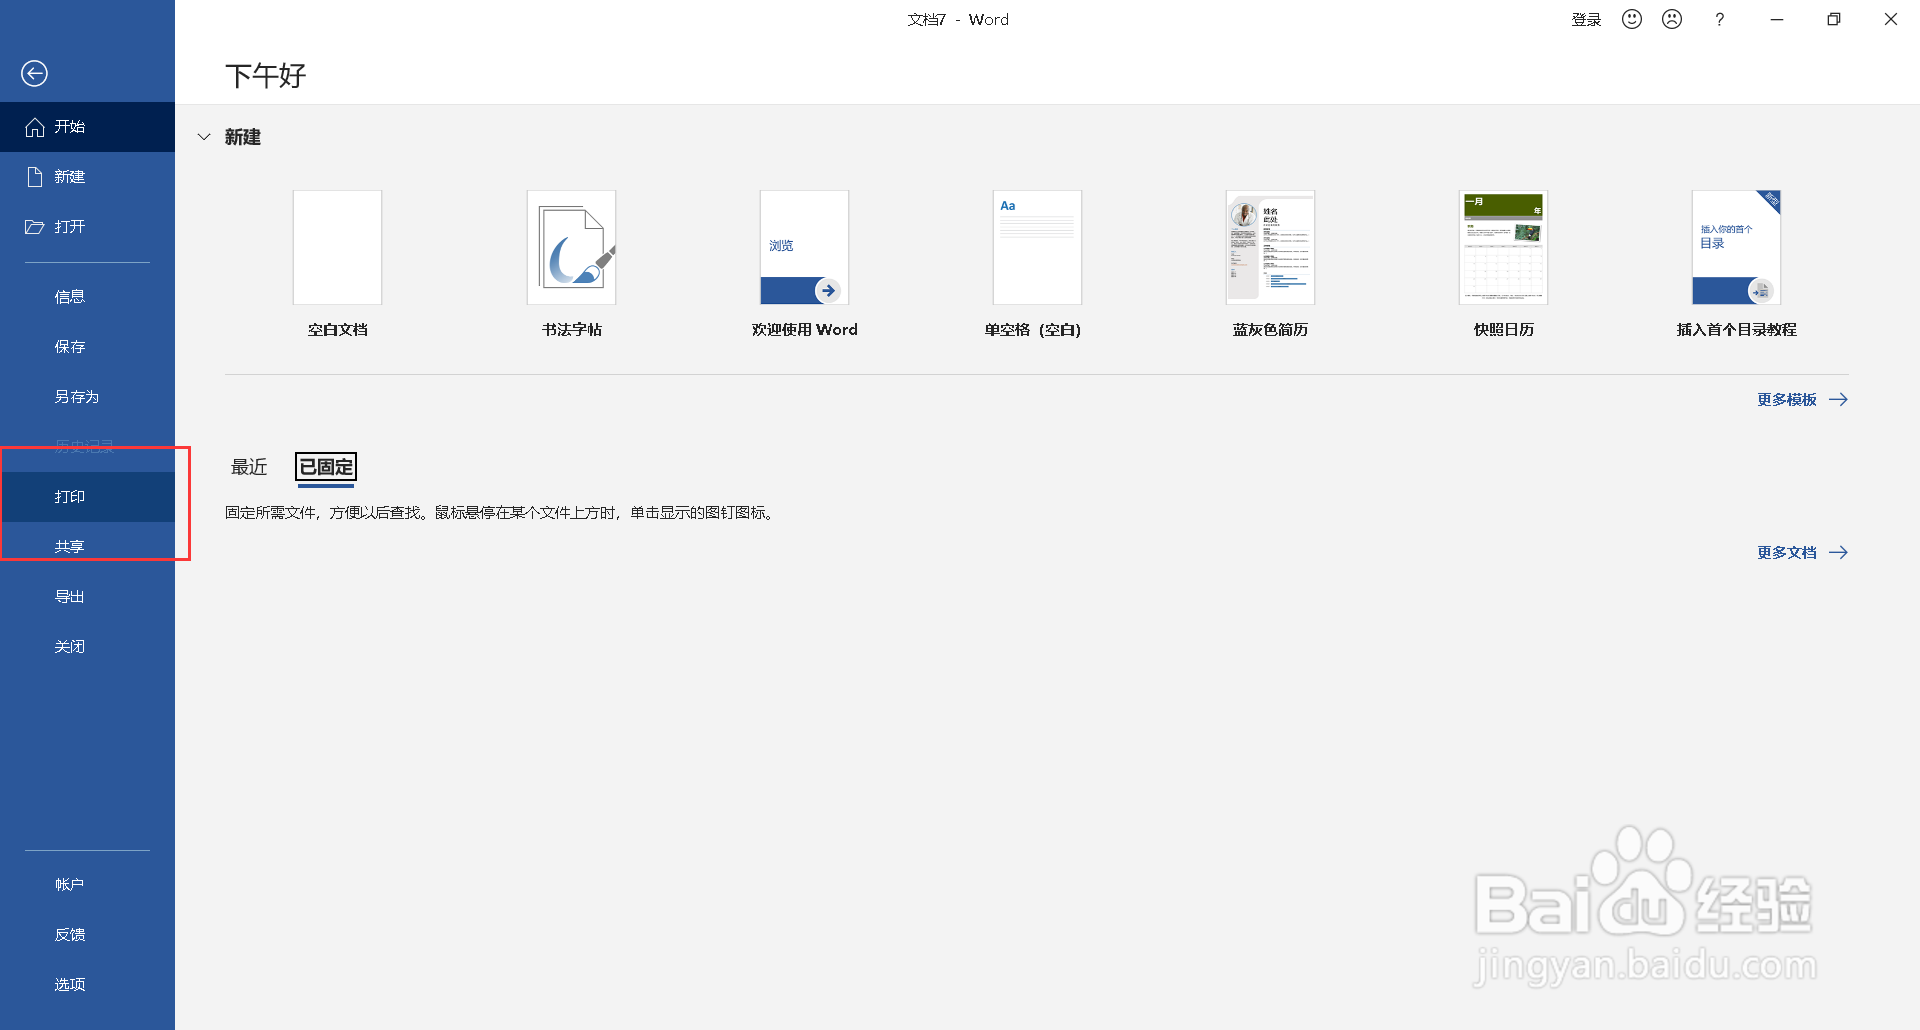Click 关闭 to close the document
Screen dimensions: 1920x1030
(87, 647)
